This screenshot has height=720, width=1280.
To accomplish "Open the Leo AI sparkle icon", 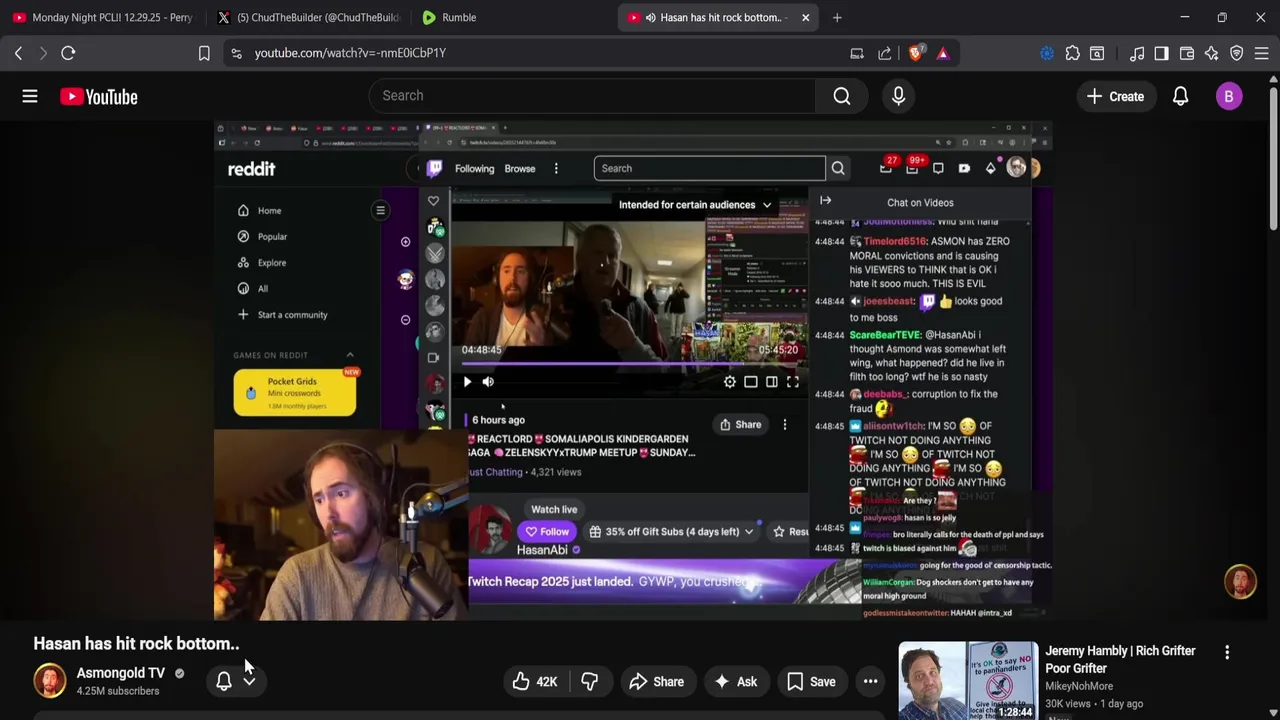I will (x=1212, y=53).
